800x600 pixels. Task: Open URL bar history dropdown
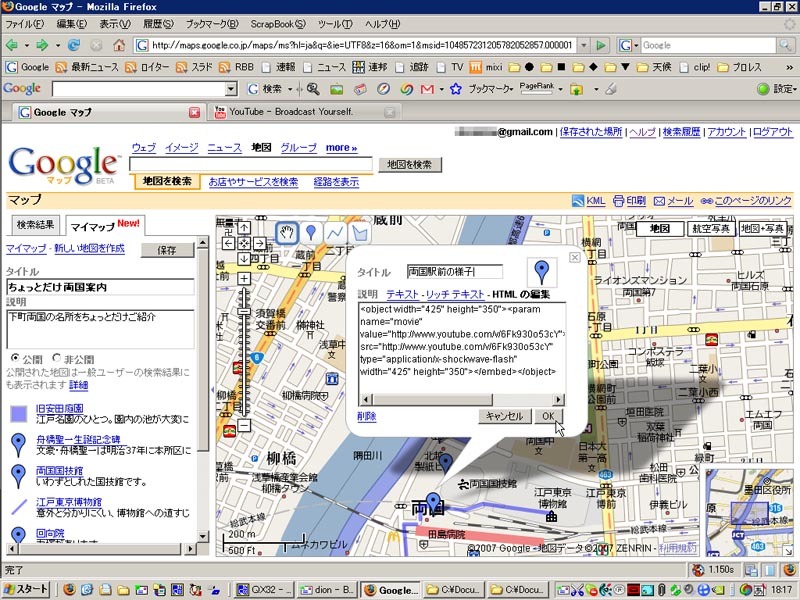584,45
